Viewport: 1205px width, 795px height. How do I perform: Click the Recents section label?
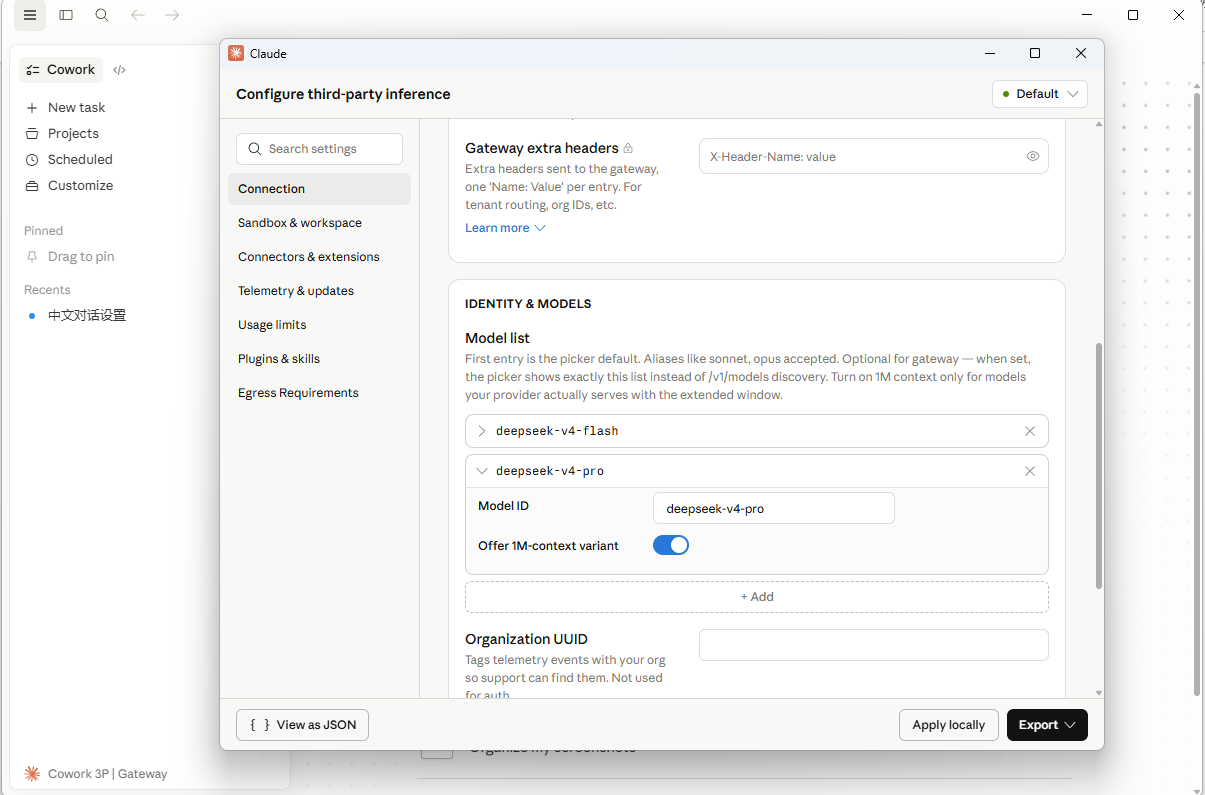tap(47, 290)
